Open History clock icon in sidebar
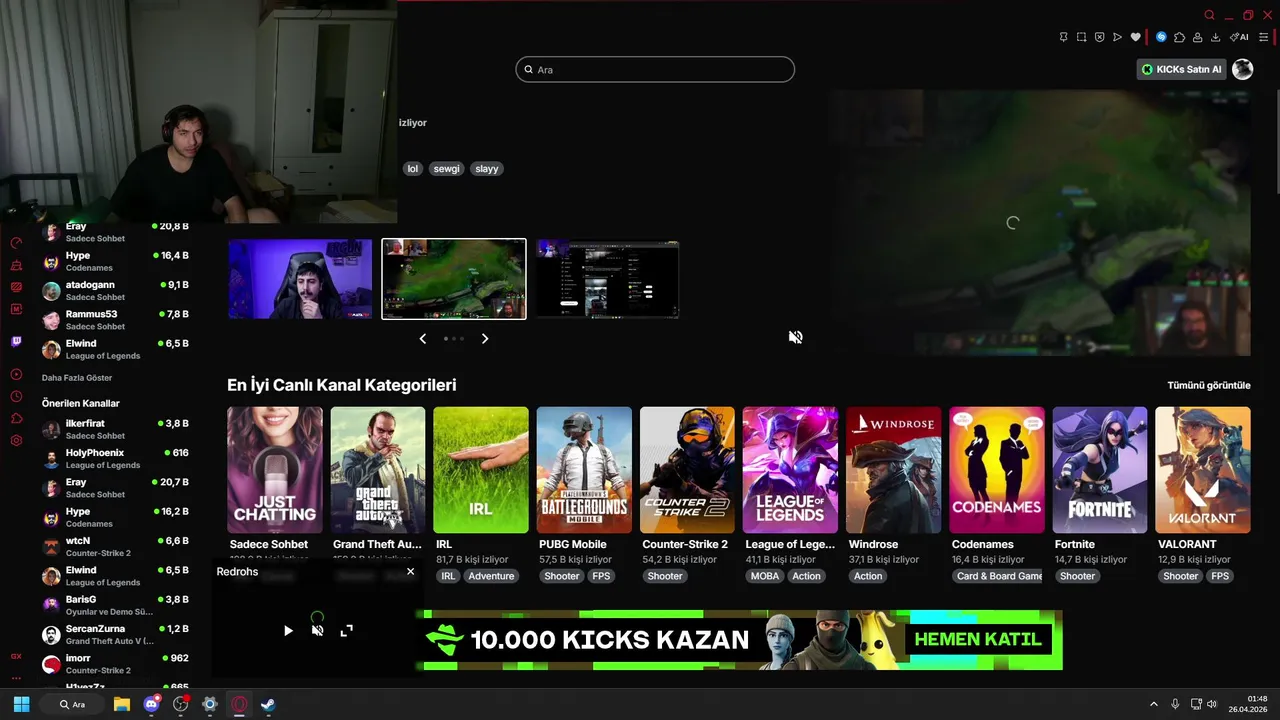 pos(16,396)
